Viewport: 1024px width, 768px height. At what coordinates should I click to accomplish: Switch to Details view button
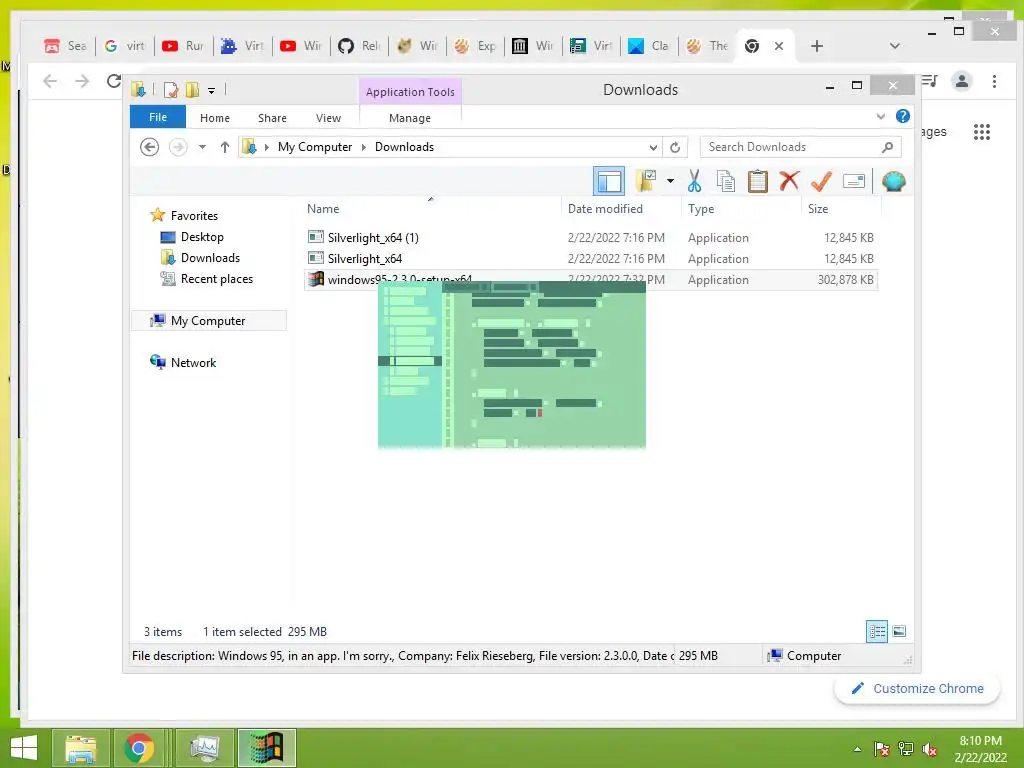tap(876, 631)
